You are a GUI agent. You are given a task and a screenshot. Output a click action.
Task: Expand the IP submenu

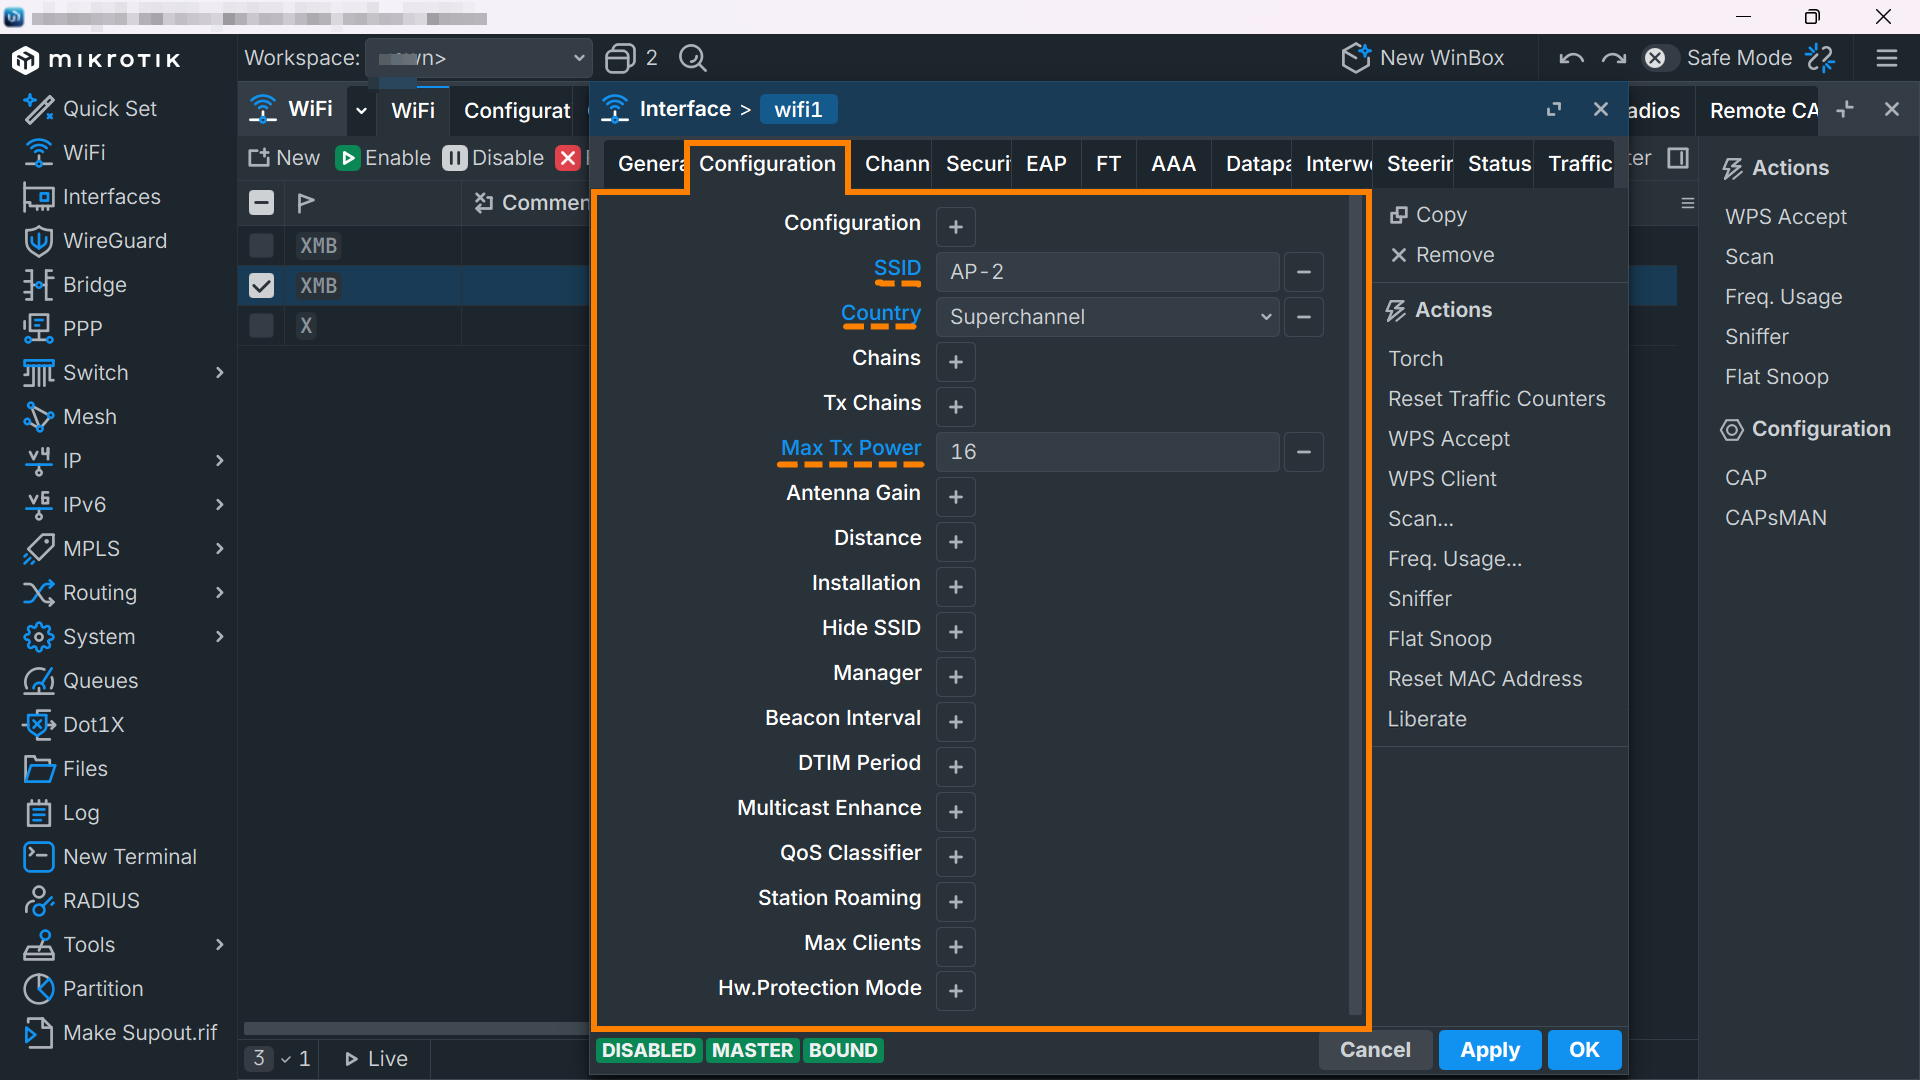point(219,460)
